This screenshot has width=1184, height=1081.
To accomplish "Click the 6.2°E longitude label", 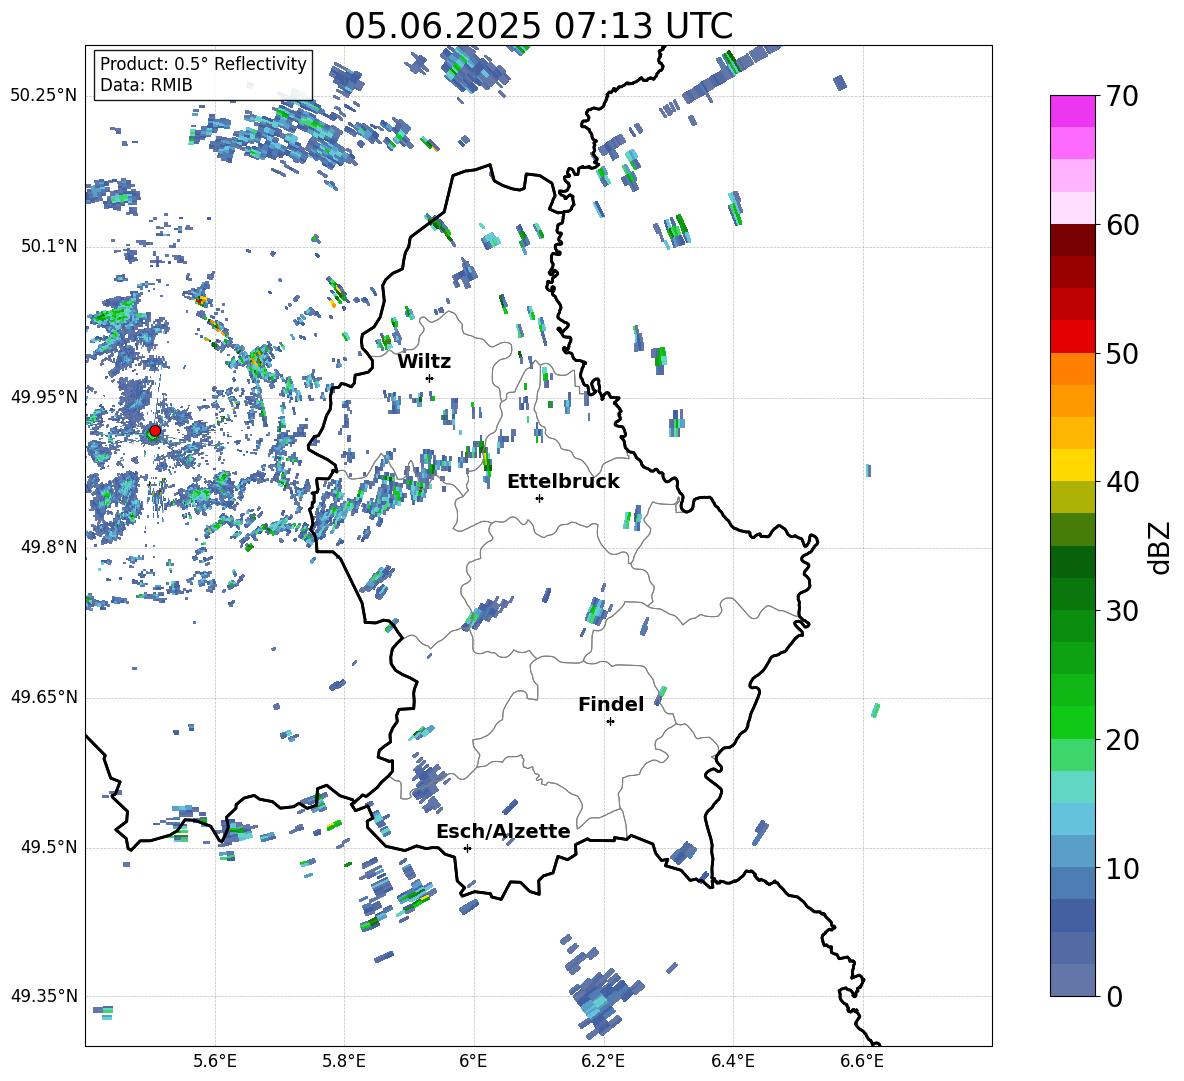I will pyautogui.click(x=603, y=1061).
